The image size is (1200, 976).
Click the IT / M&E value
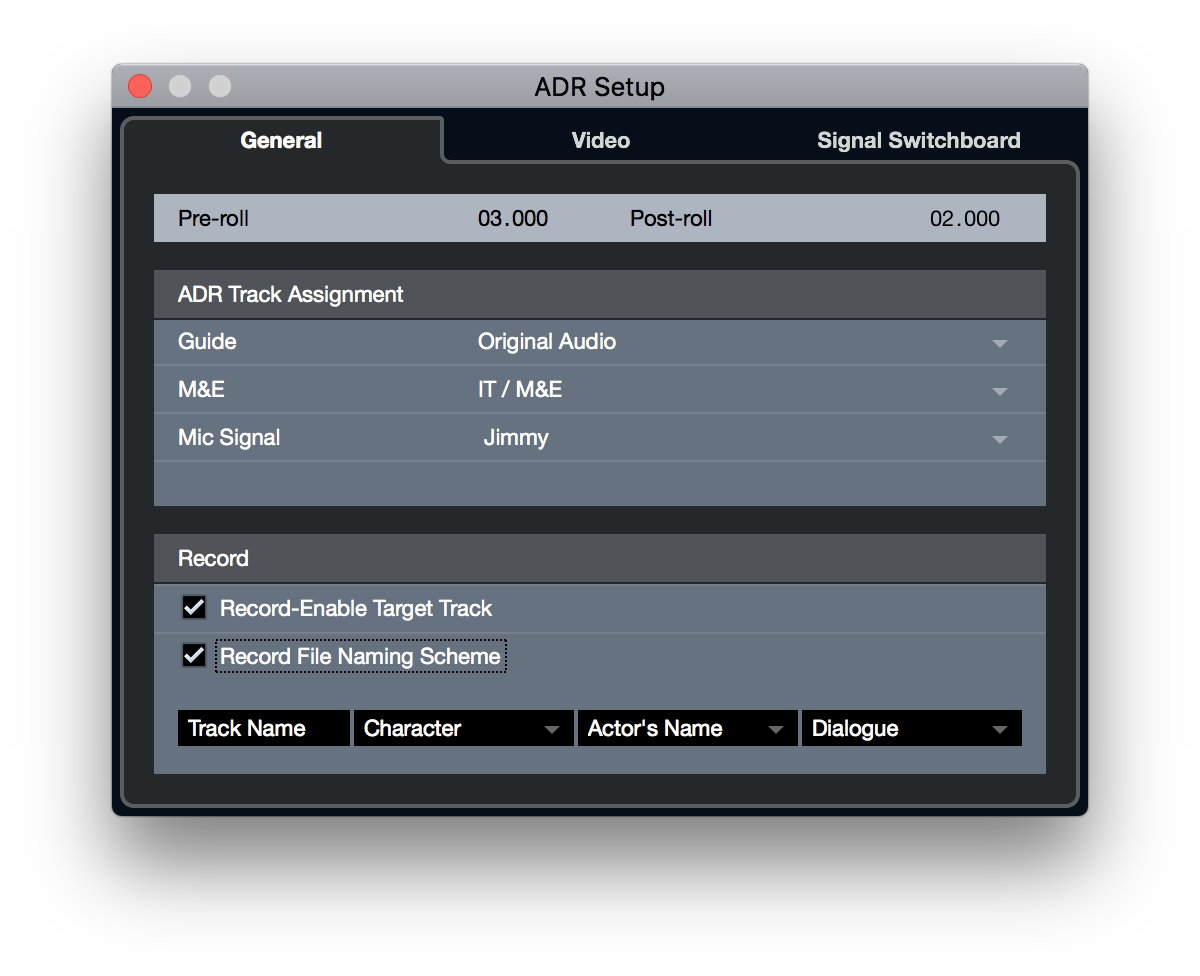[520, 390]
